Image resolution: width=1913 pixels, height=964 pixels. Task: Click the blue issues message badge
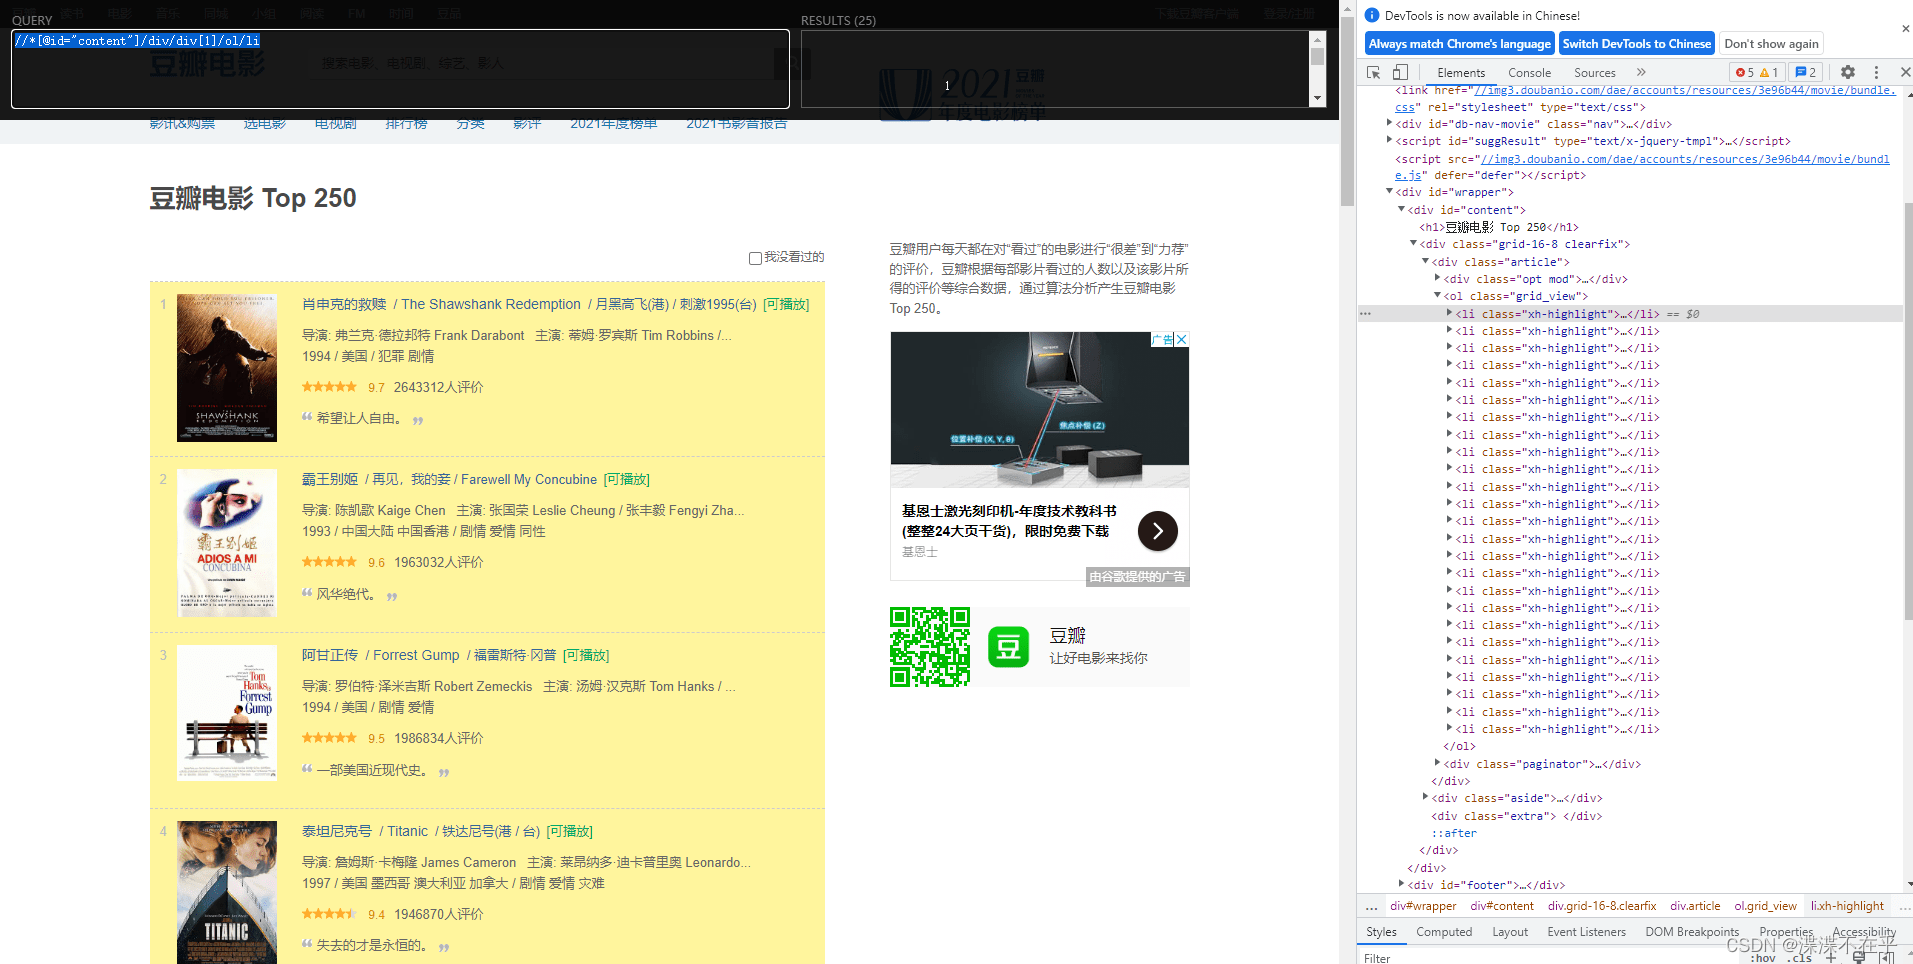coord(1806,72)
